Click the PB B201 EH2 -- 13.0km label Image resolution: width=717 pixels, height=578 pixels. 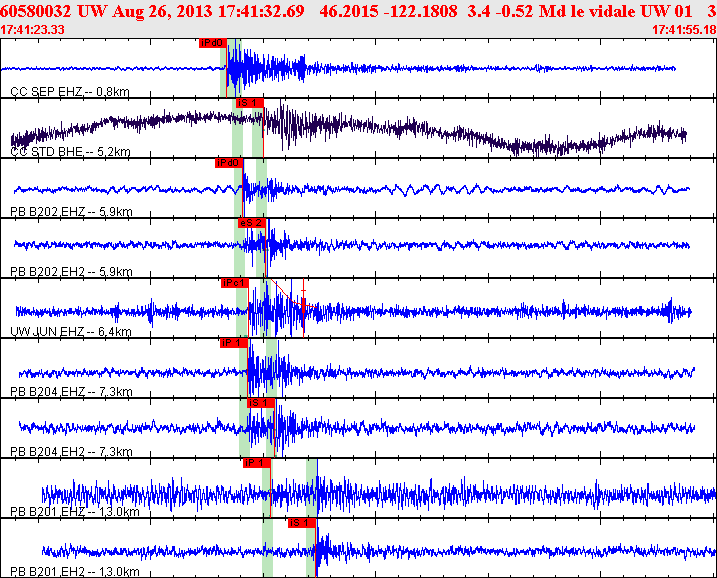coord(75,572)
